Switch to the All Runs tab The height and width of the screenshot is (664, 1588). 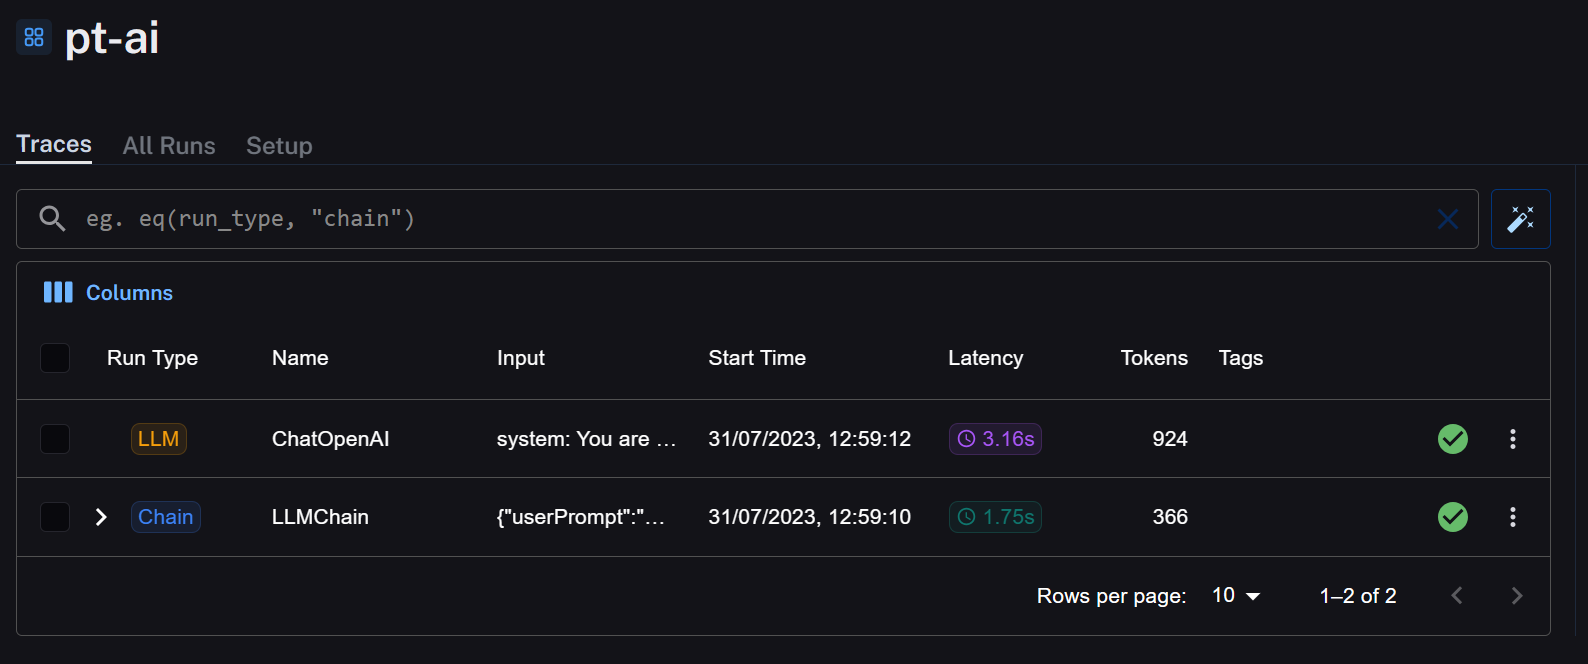click(169, 146)
